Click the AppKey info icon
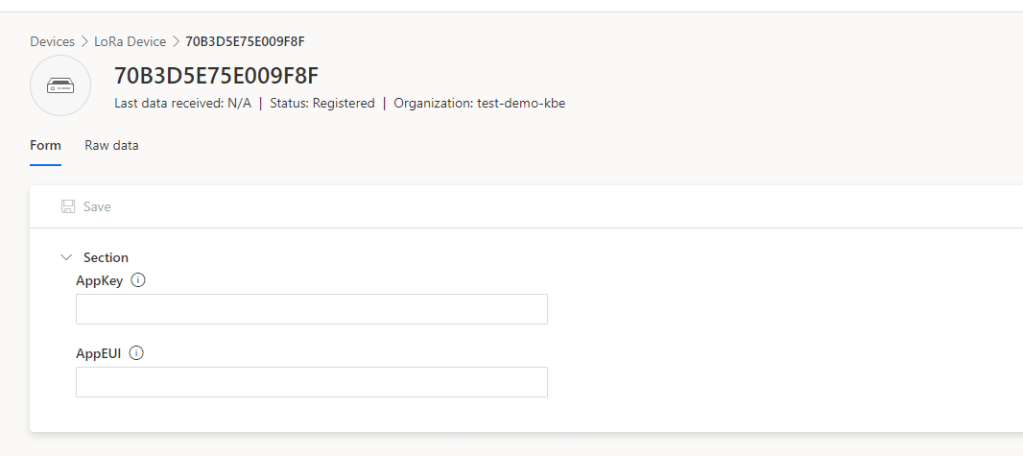This screenshot has width=1023, height=456. tap(138, 281)
